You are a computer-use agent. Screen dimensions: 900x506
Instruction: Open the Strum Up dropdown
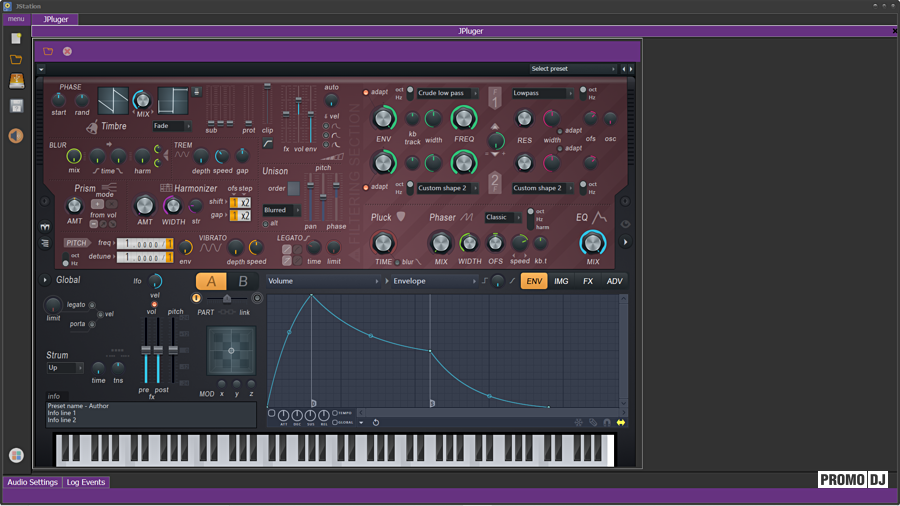pyautogui.click(x=64, y=368)
